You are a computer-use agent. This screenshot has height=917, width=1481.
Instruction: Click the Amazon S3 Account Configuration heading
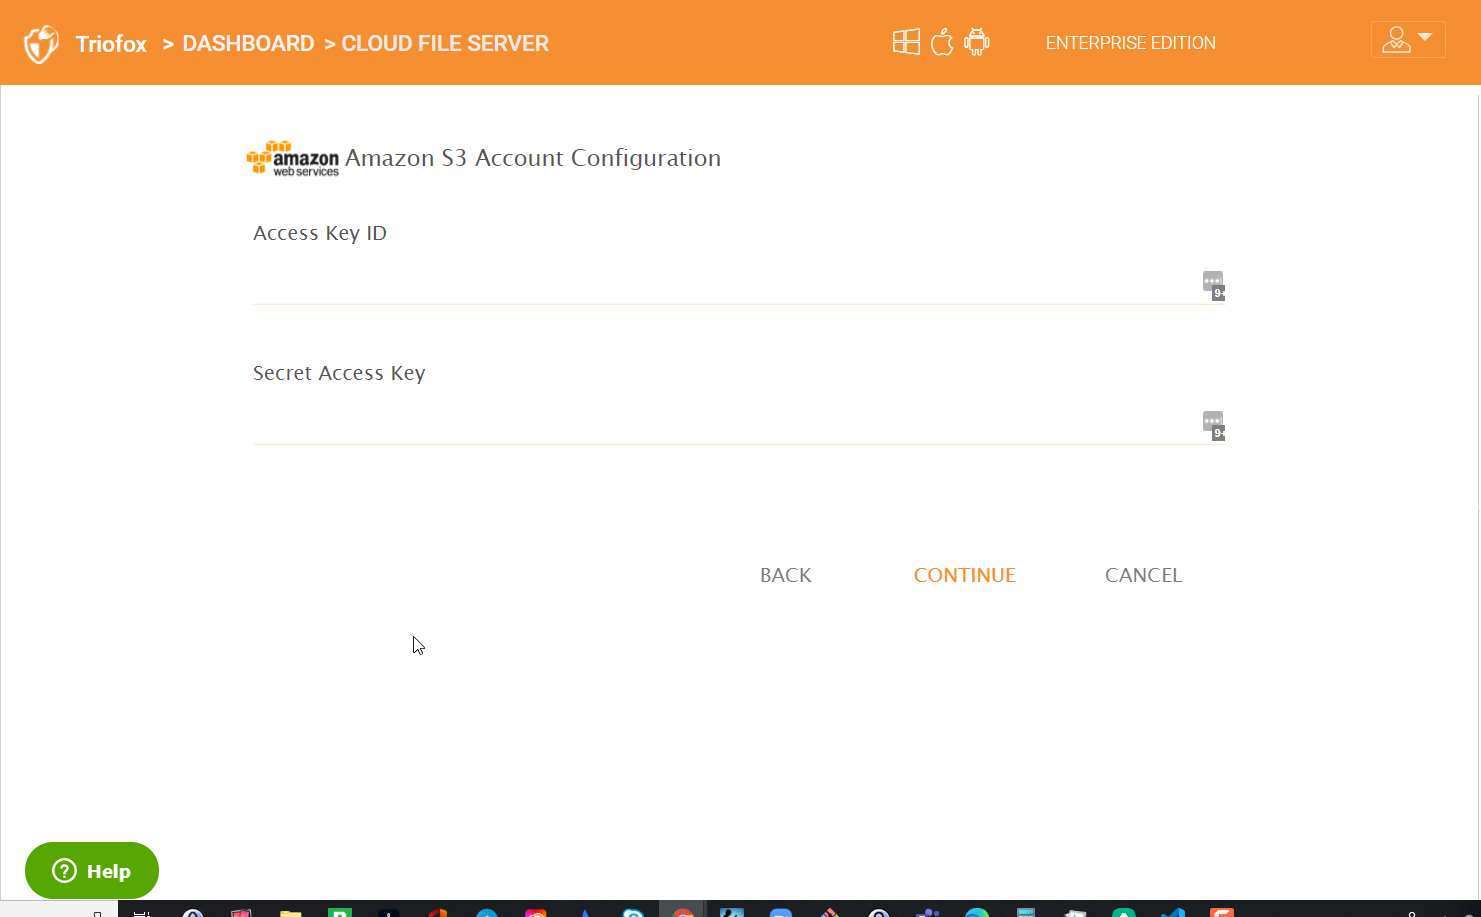(533, 158)
